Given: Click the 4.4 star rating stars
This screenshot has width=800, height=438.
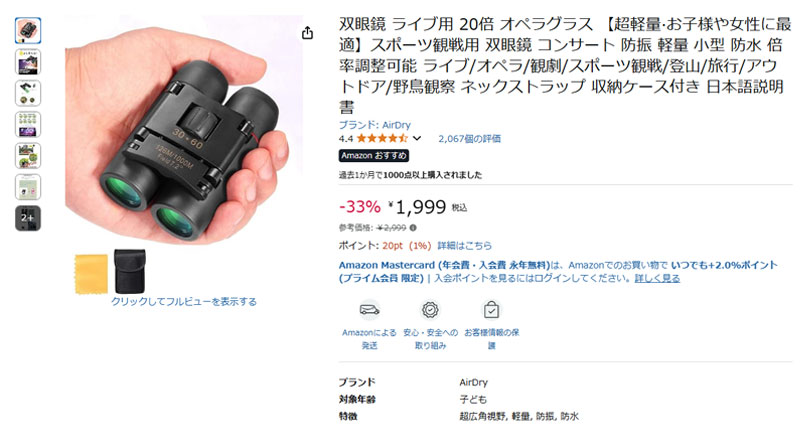Looking at the screenshot, I should coord(382,139).
